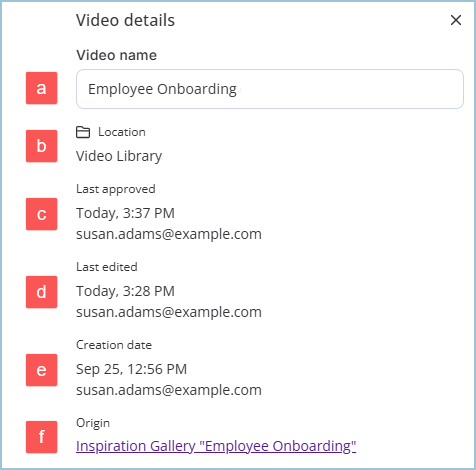The height and width of the screenshot is (470, 476).
Task: Click the 'Sep 25, 12:56 PM' creation date
Action: [131, 369]
